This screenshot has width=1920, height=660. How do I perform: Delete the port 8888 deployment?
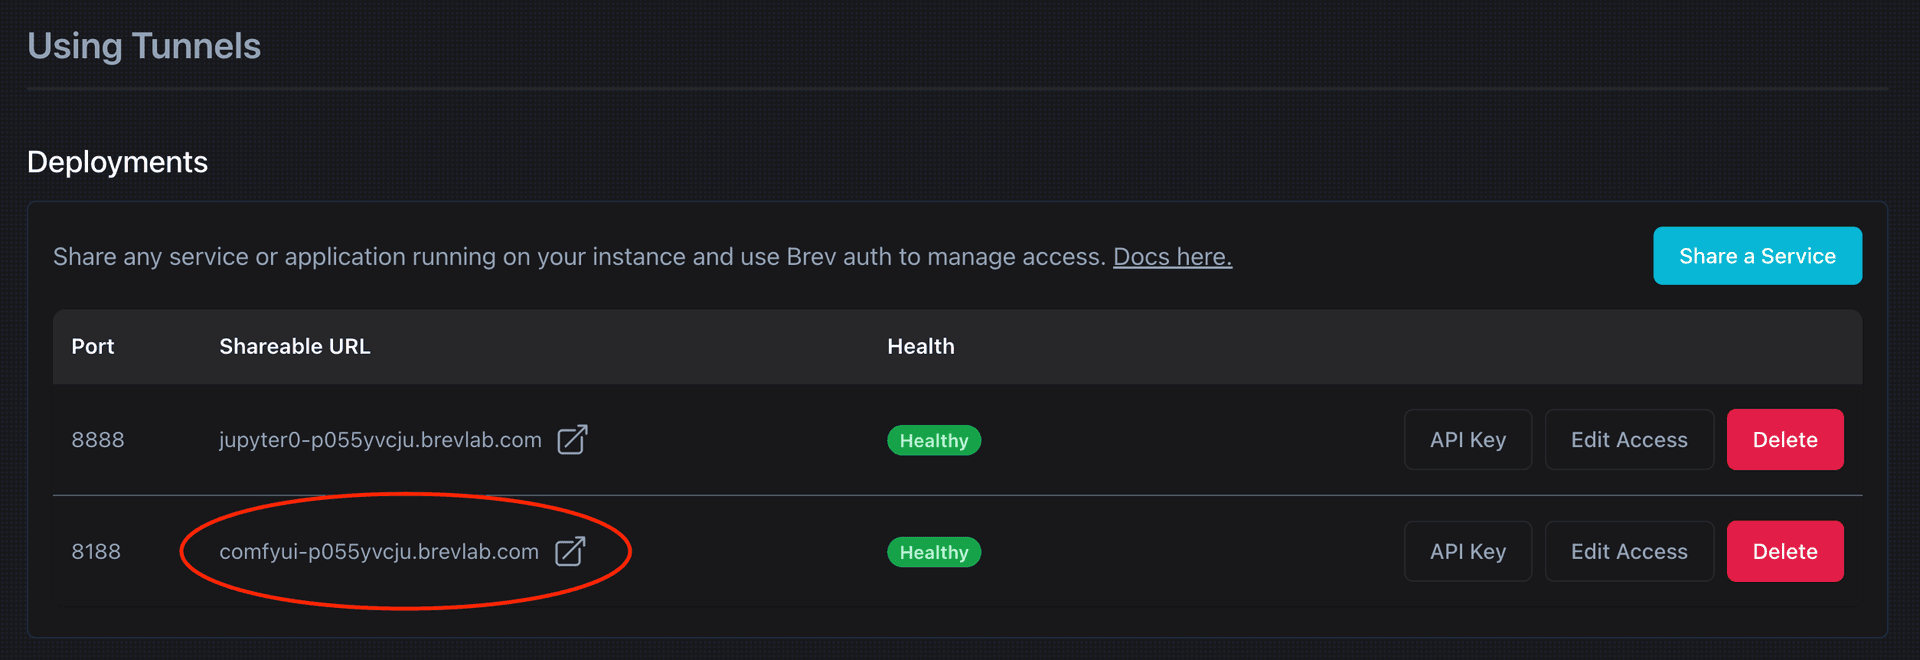1784,440
